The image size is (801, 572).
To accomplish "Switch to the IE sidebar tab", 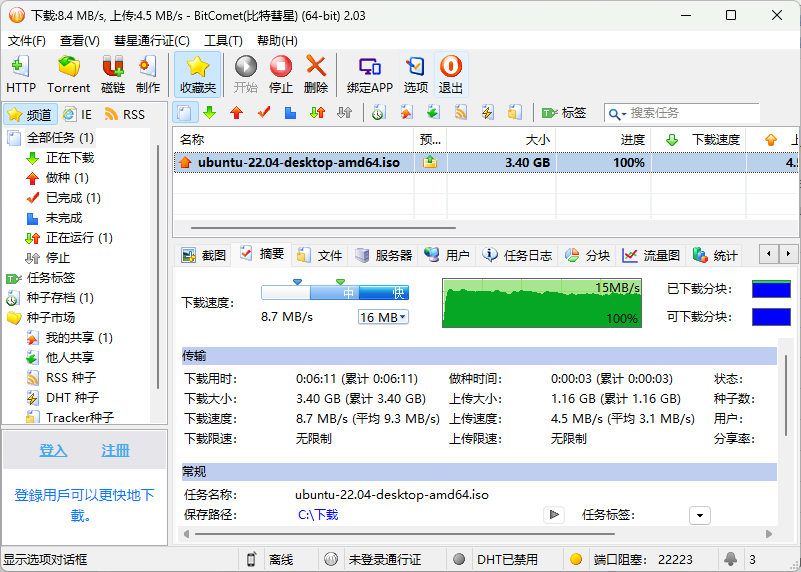I will (77, 114).
